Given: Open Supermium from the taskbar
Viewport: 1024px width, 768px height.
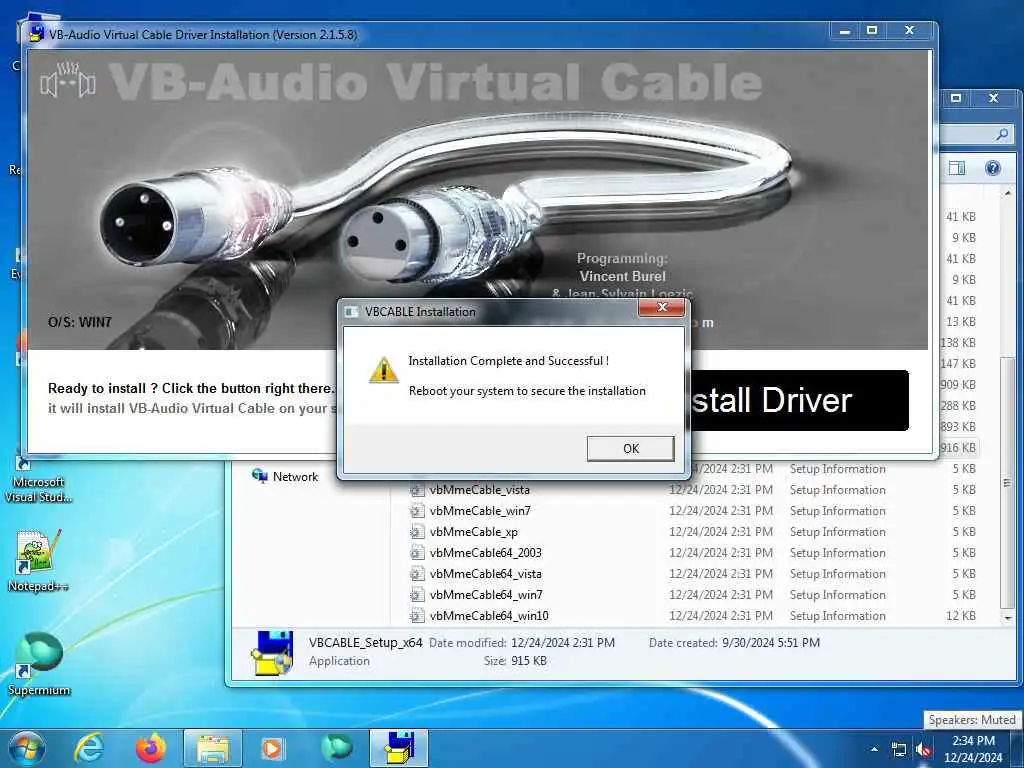Looking at the screenshot, I should (x=336, y=748).
